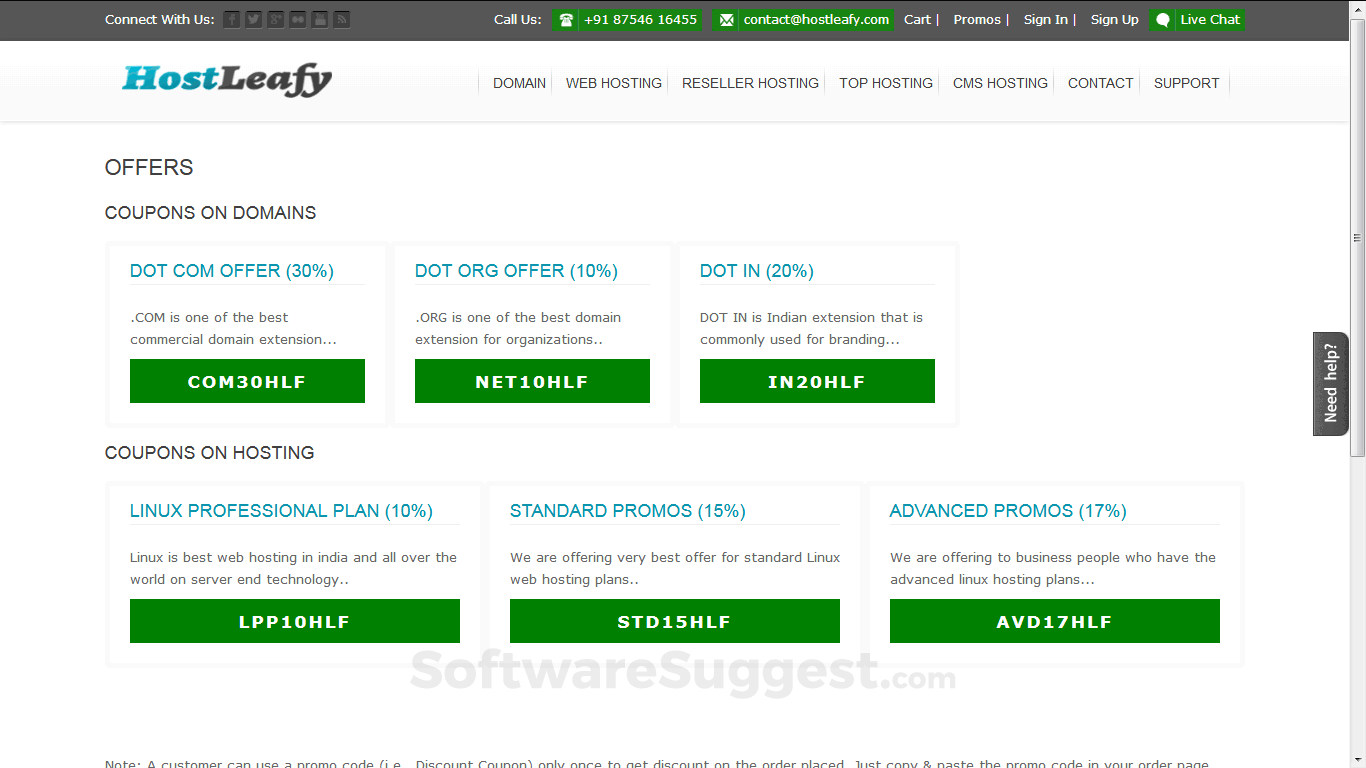Click the phone number +91 87546 16455

pyautogui.click(x=640, y=20)
